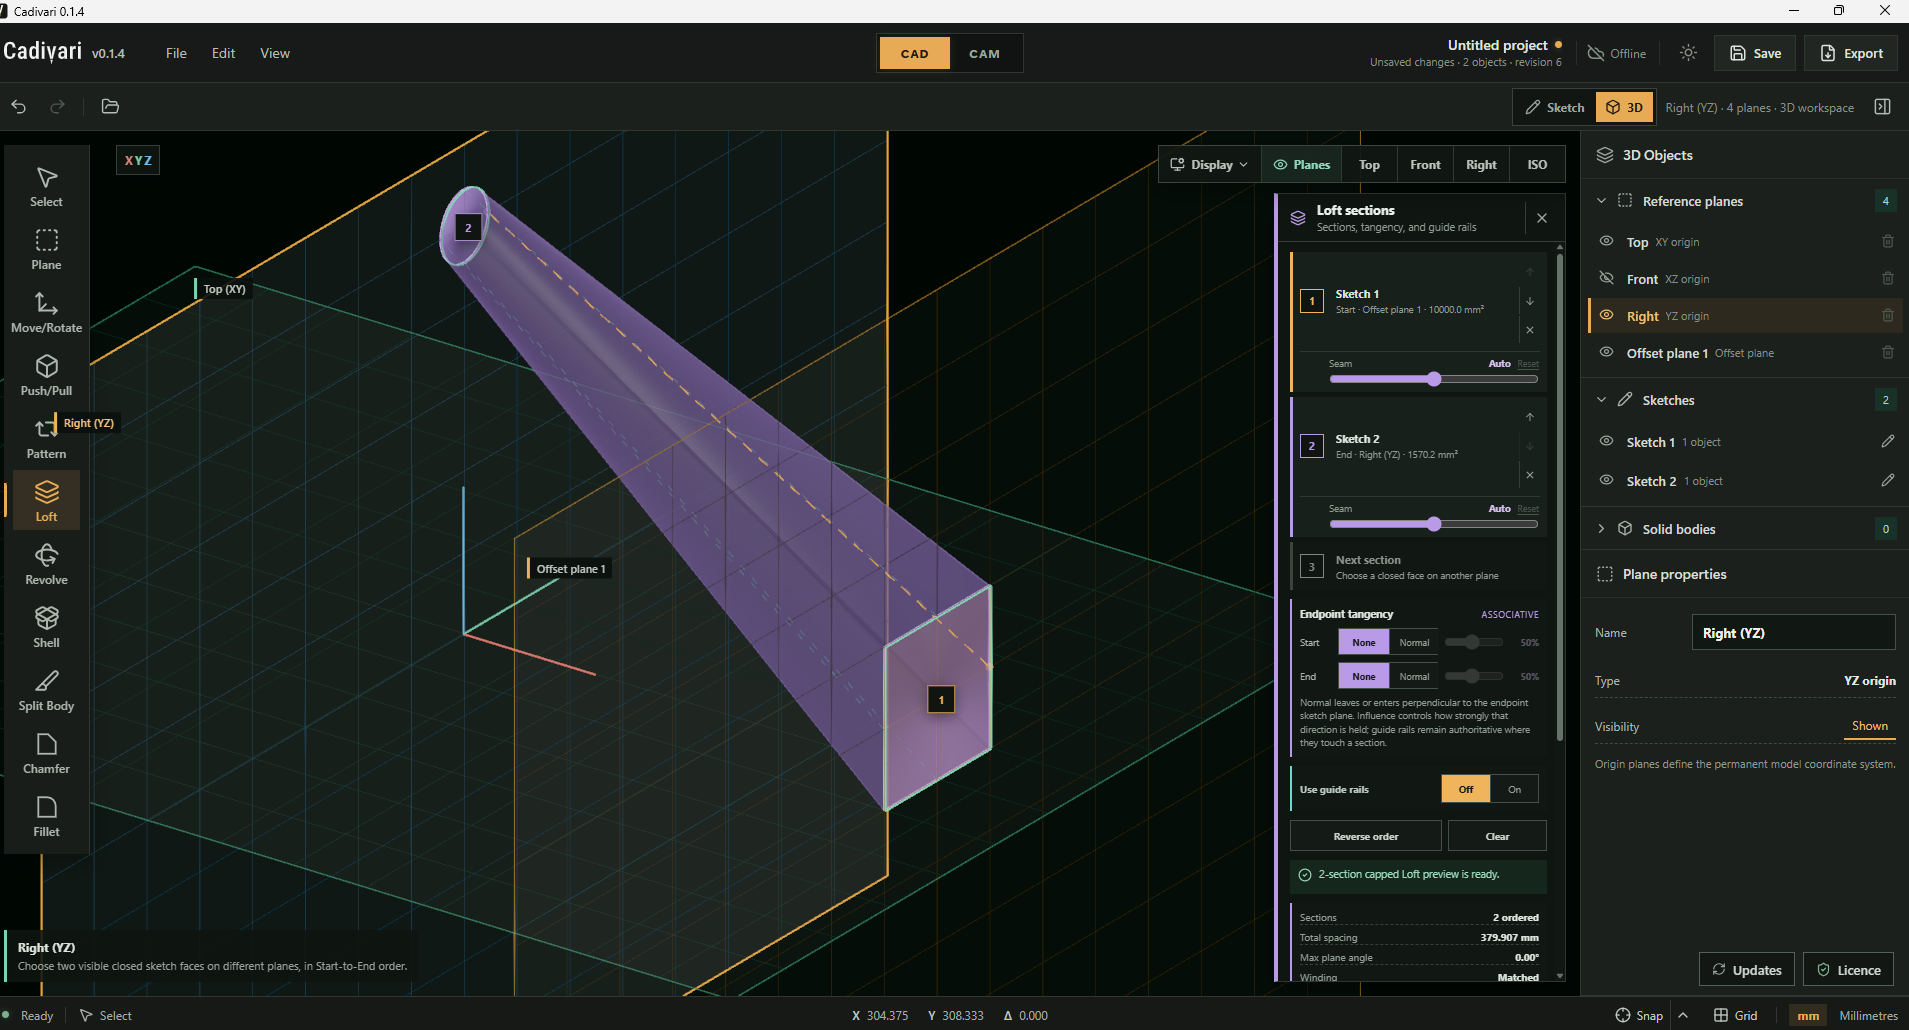Switch to ISO view
This screenshot has height=1030, width=1909.
coord(1537,165)
